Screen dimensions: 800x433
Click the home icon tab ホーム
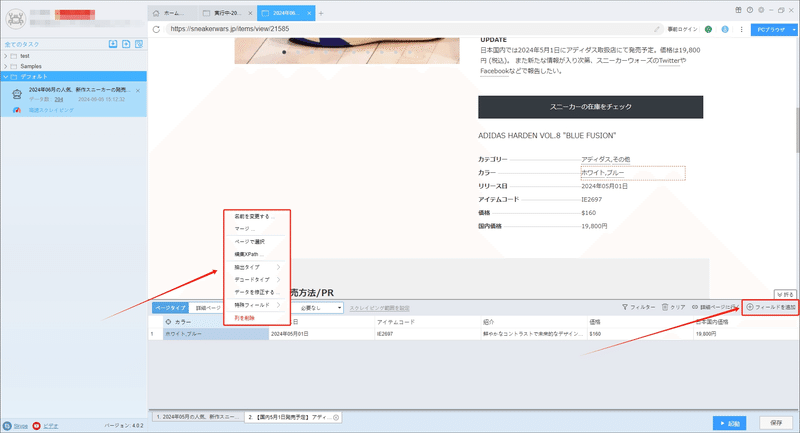pos(171,13)
